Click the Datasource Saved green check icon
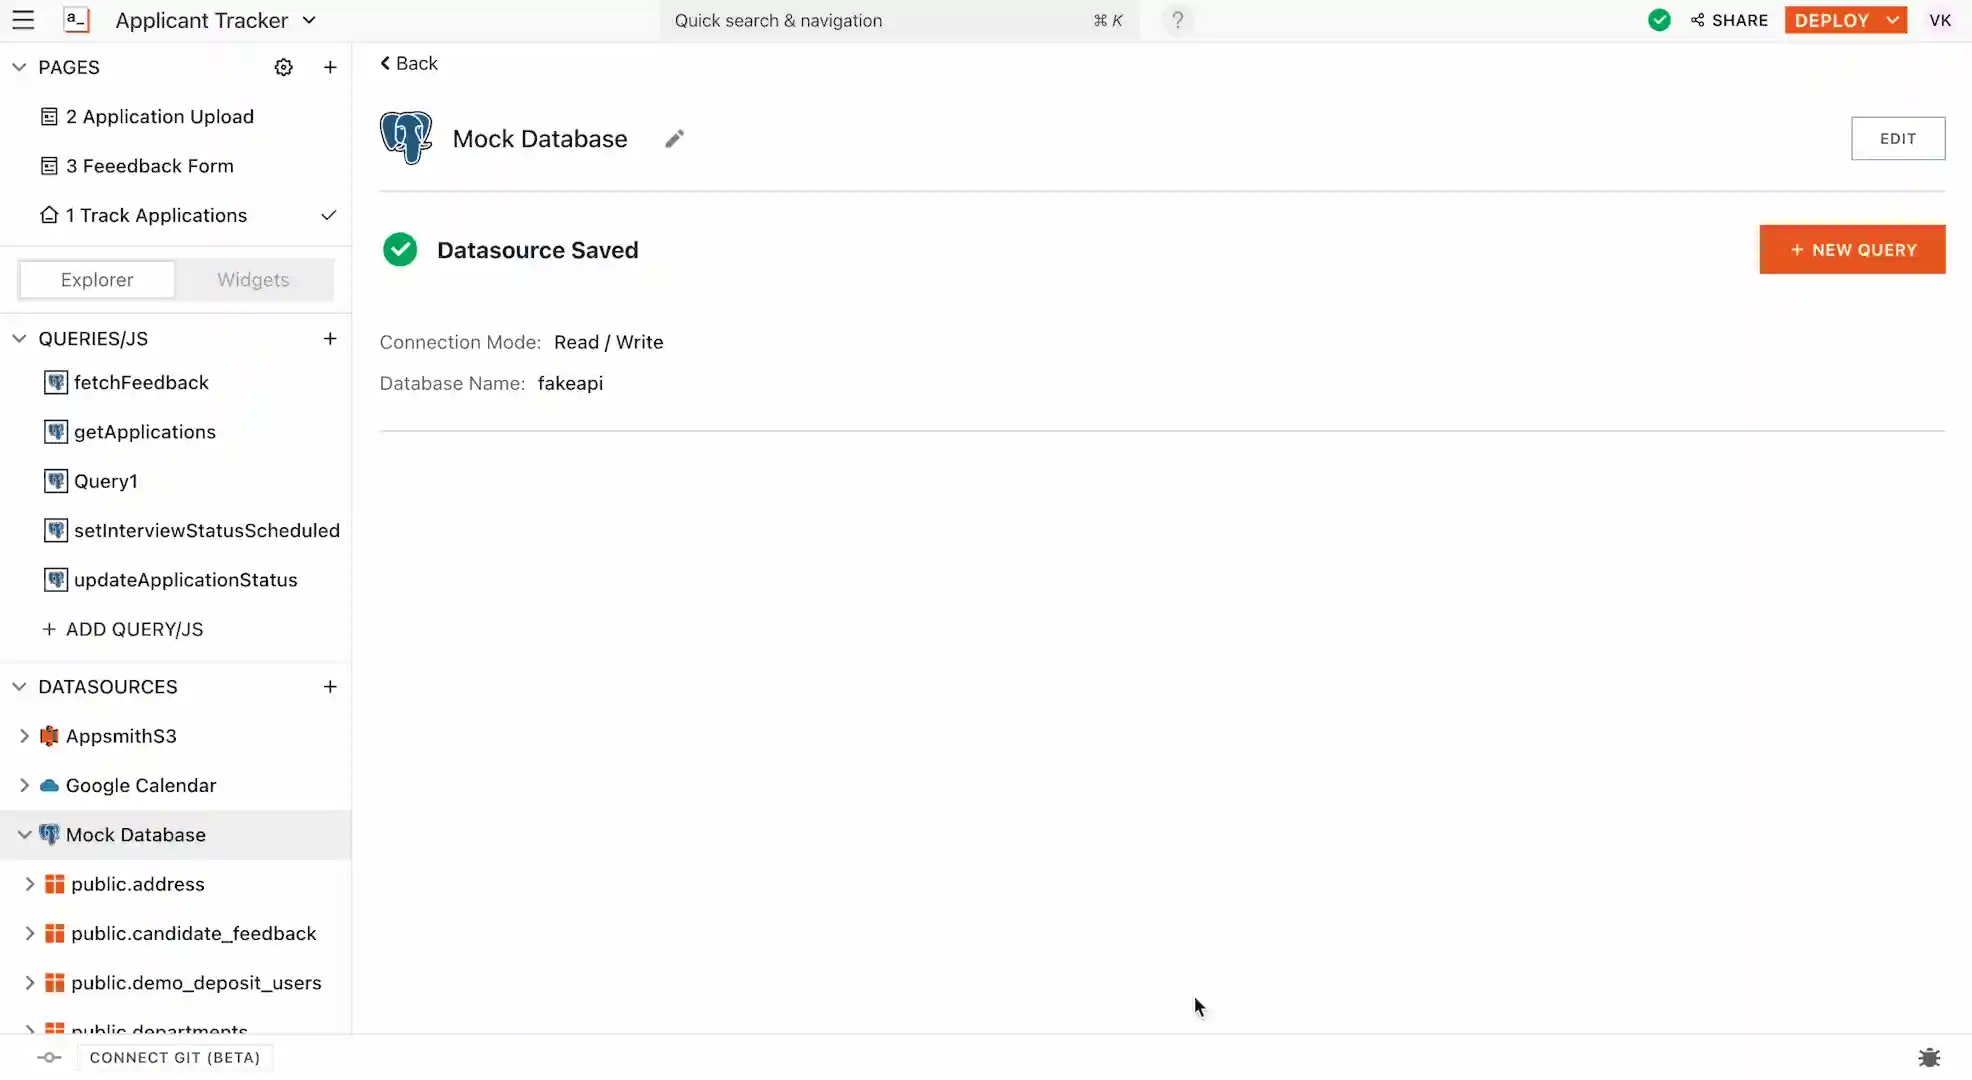 click(x=400, y=249)
